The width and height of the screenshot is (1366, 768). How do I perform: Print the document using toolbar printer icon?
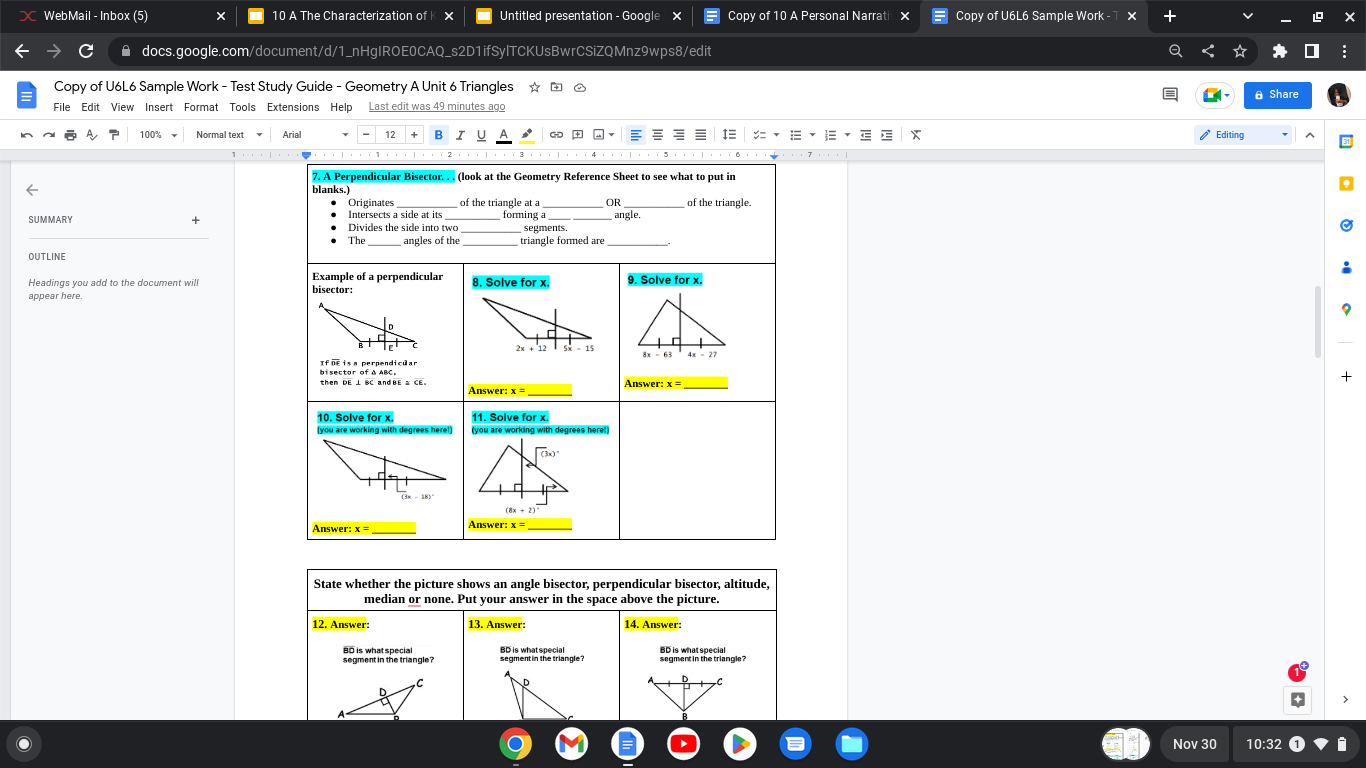click(x=70, y=135)
